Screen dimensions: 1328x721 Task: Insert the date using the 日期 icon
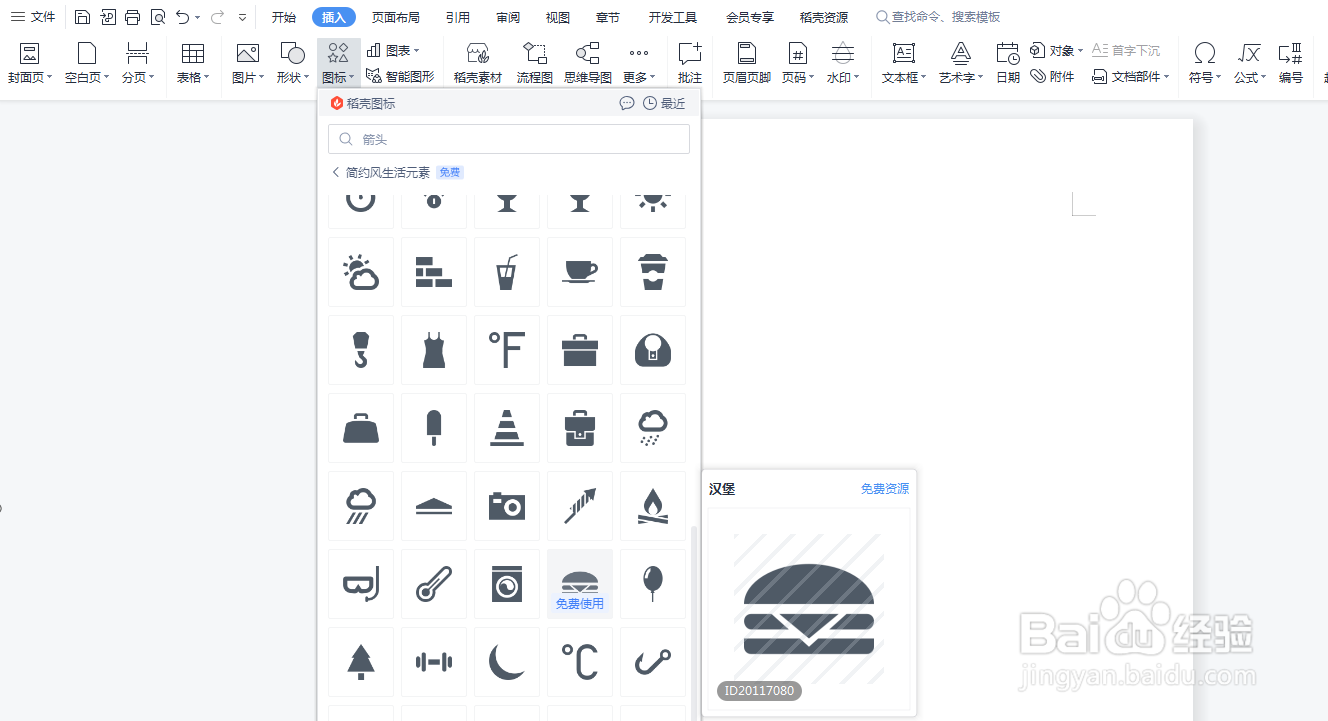tap(1007, 62)
